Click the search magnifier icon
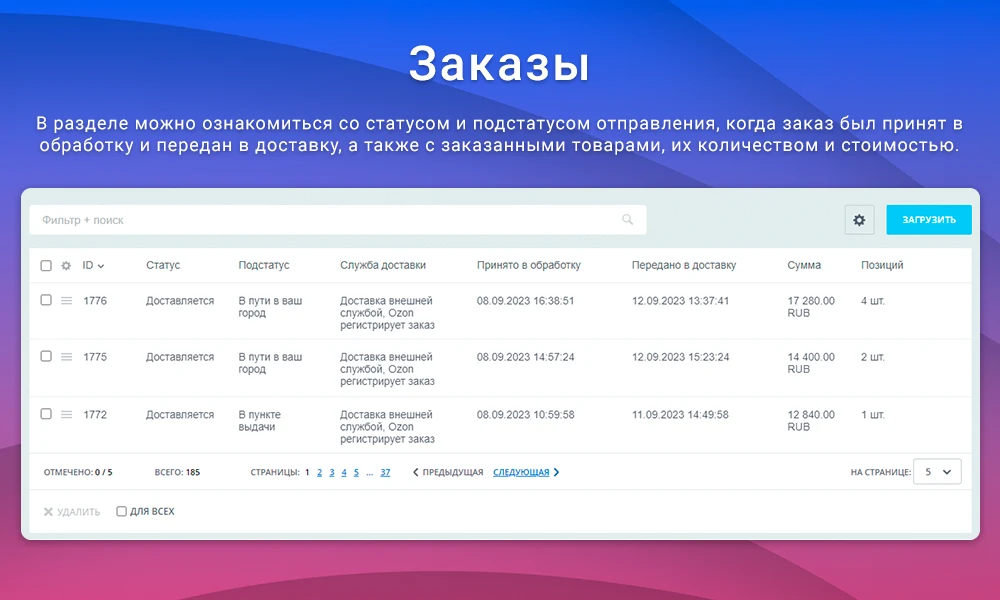The height and width of the screenshot is (600, 1000). pyautogui.click(x=628, y=219)
